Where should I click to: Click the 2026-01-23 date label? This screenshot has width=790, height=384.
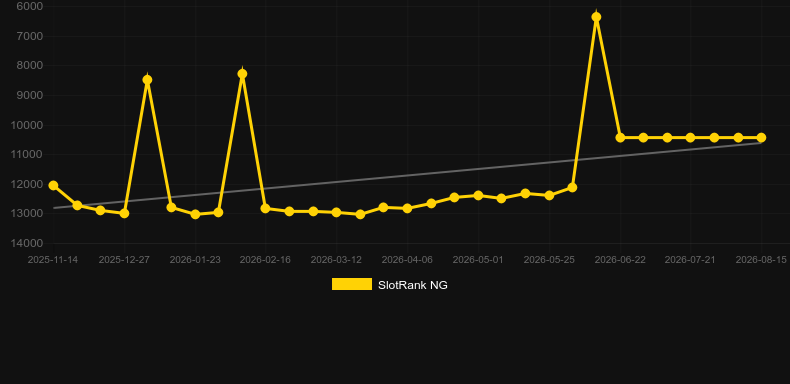[195, 260]
